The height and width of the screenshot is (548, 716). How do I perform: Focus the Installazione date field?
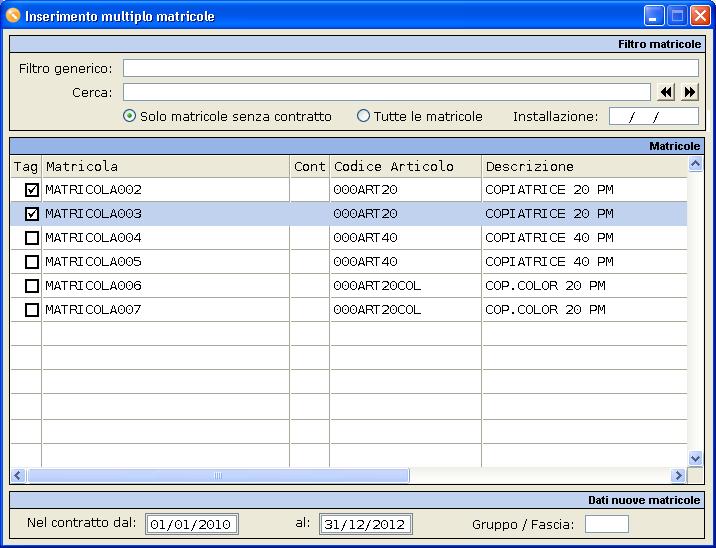click(653, 116)
